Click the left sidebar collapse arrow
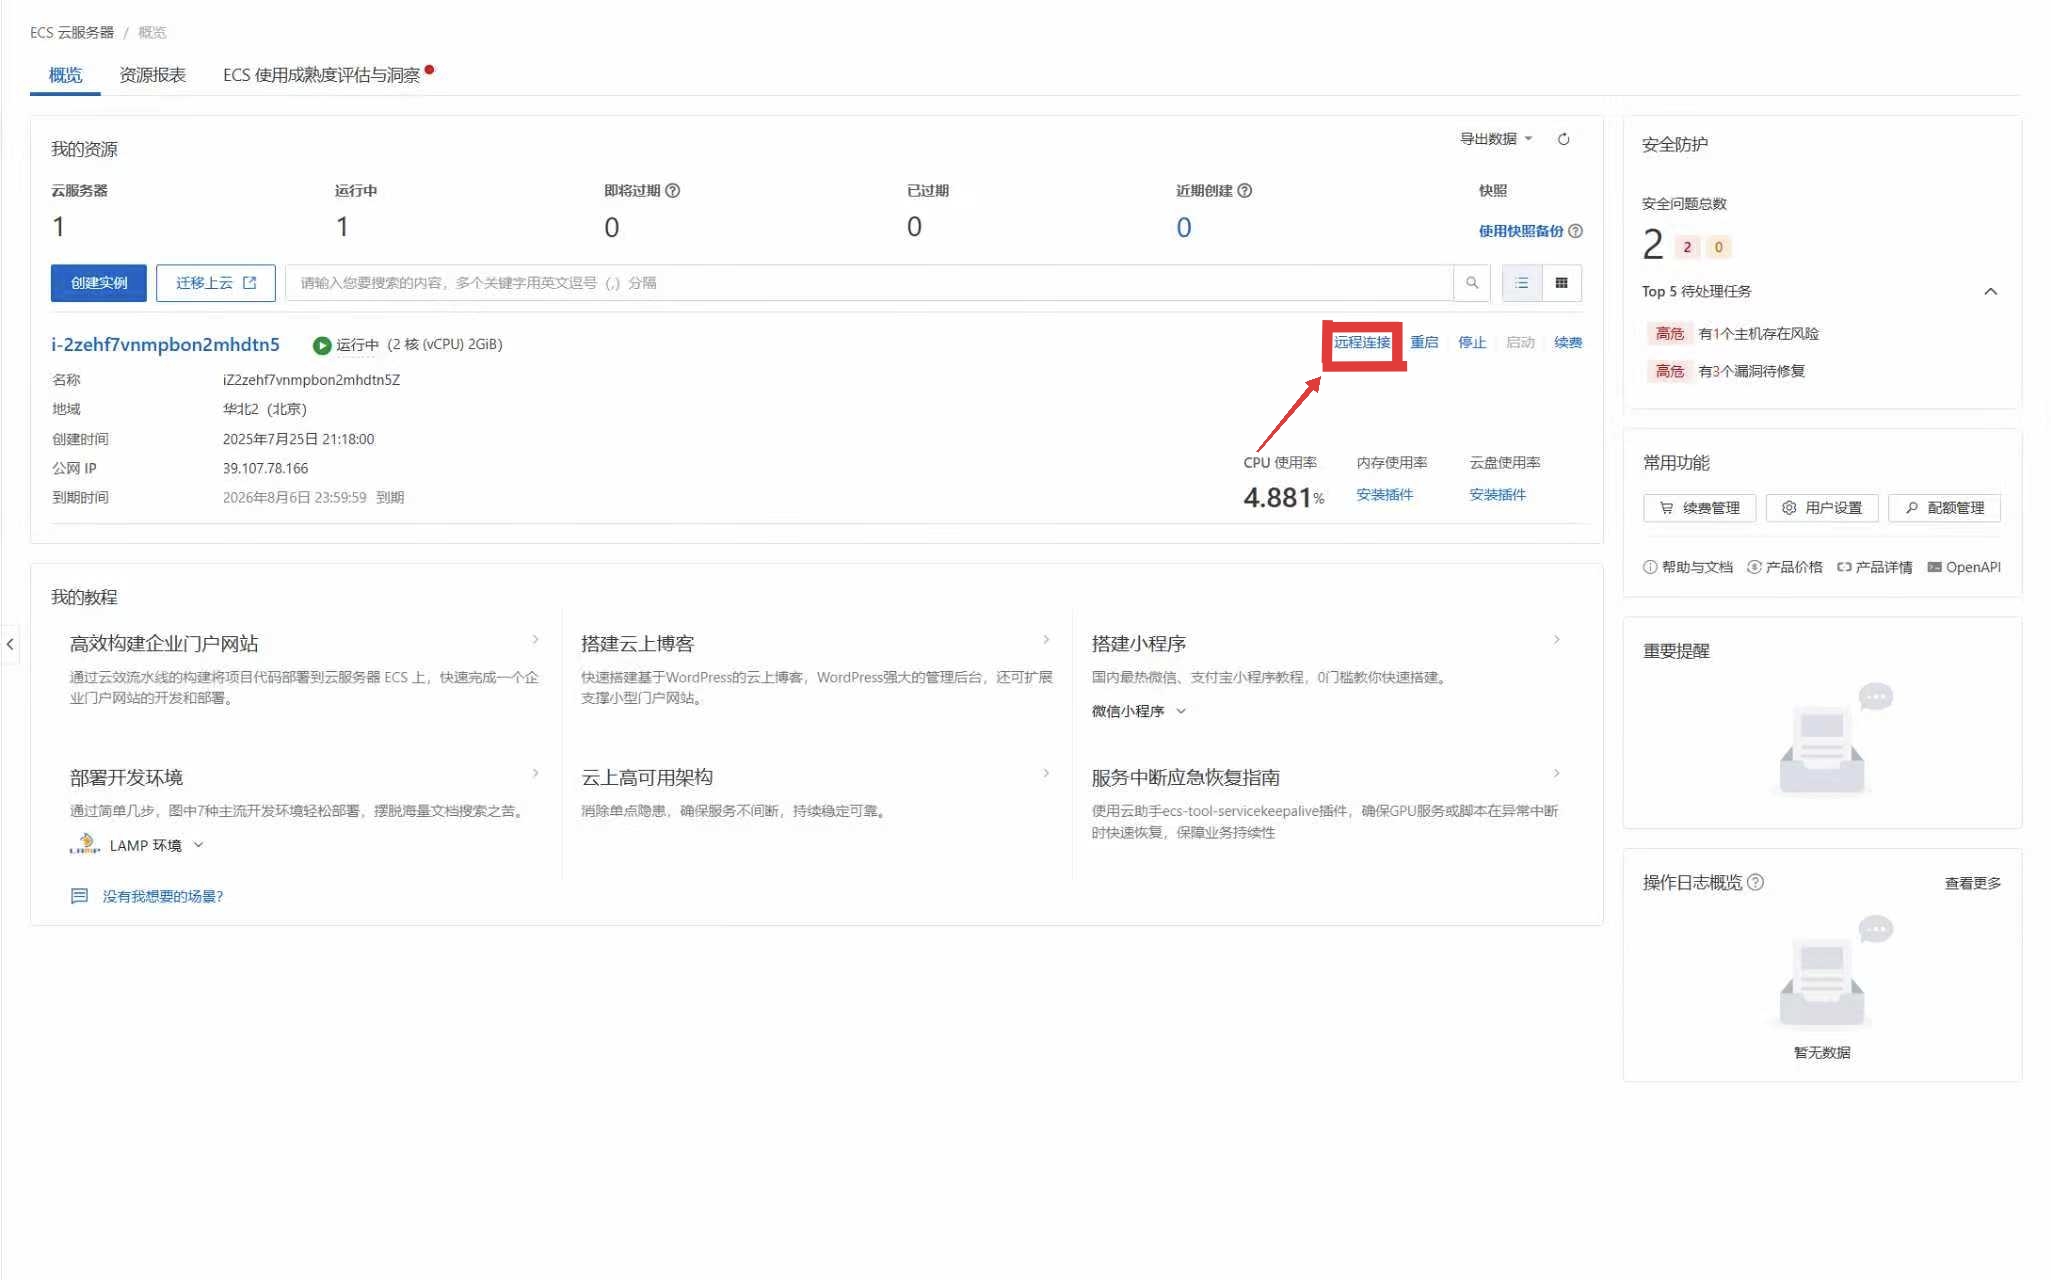This screenshot has height=1280, width=2051. coord(10,644)
